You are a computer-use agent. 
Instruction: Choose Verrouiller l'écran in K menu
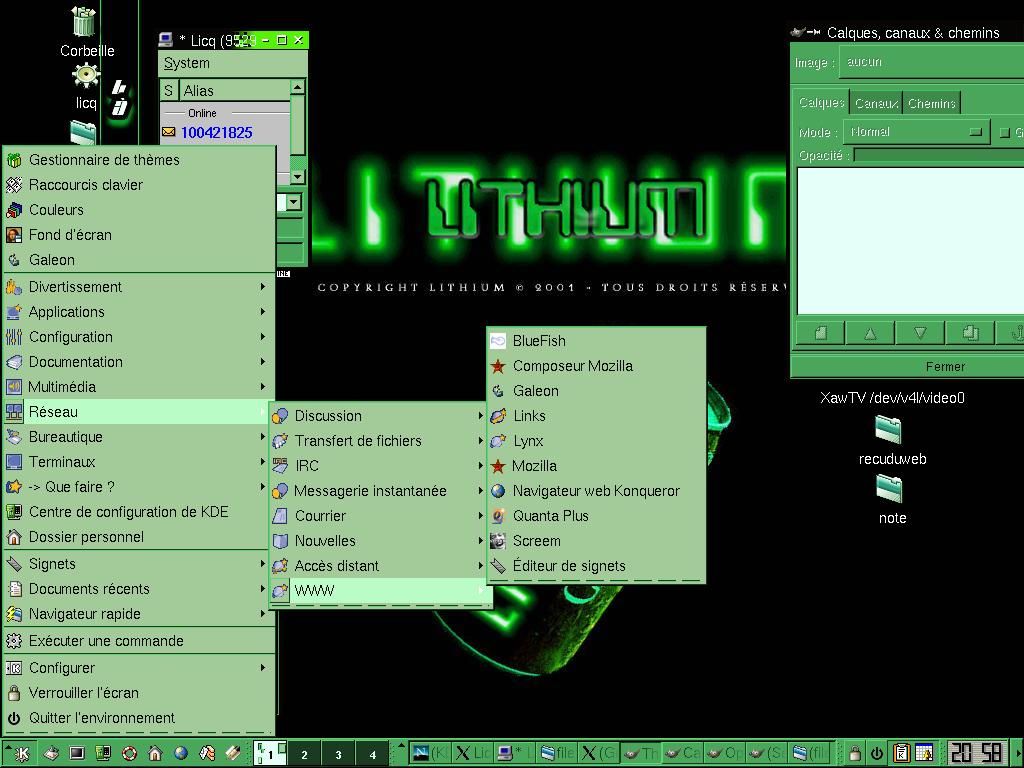point(138,693)
